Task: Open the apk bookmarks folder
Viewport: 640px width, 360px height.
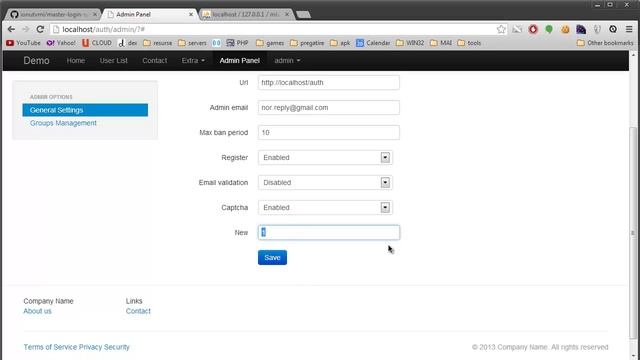Action: point(340,43)
